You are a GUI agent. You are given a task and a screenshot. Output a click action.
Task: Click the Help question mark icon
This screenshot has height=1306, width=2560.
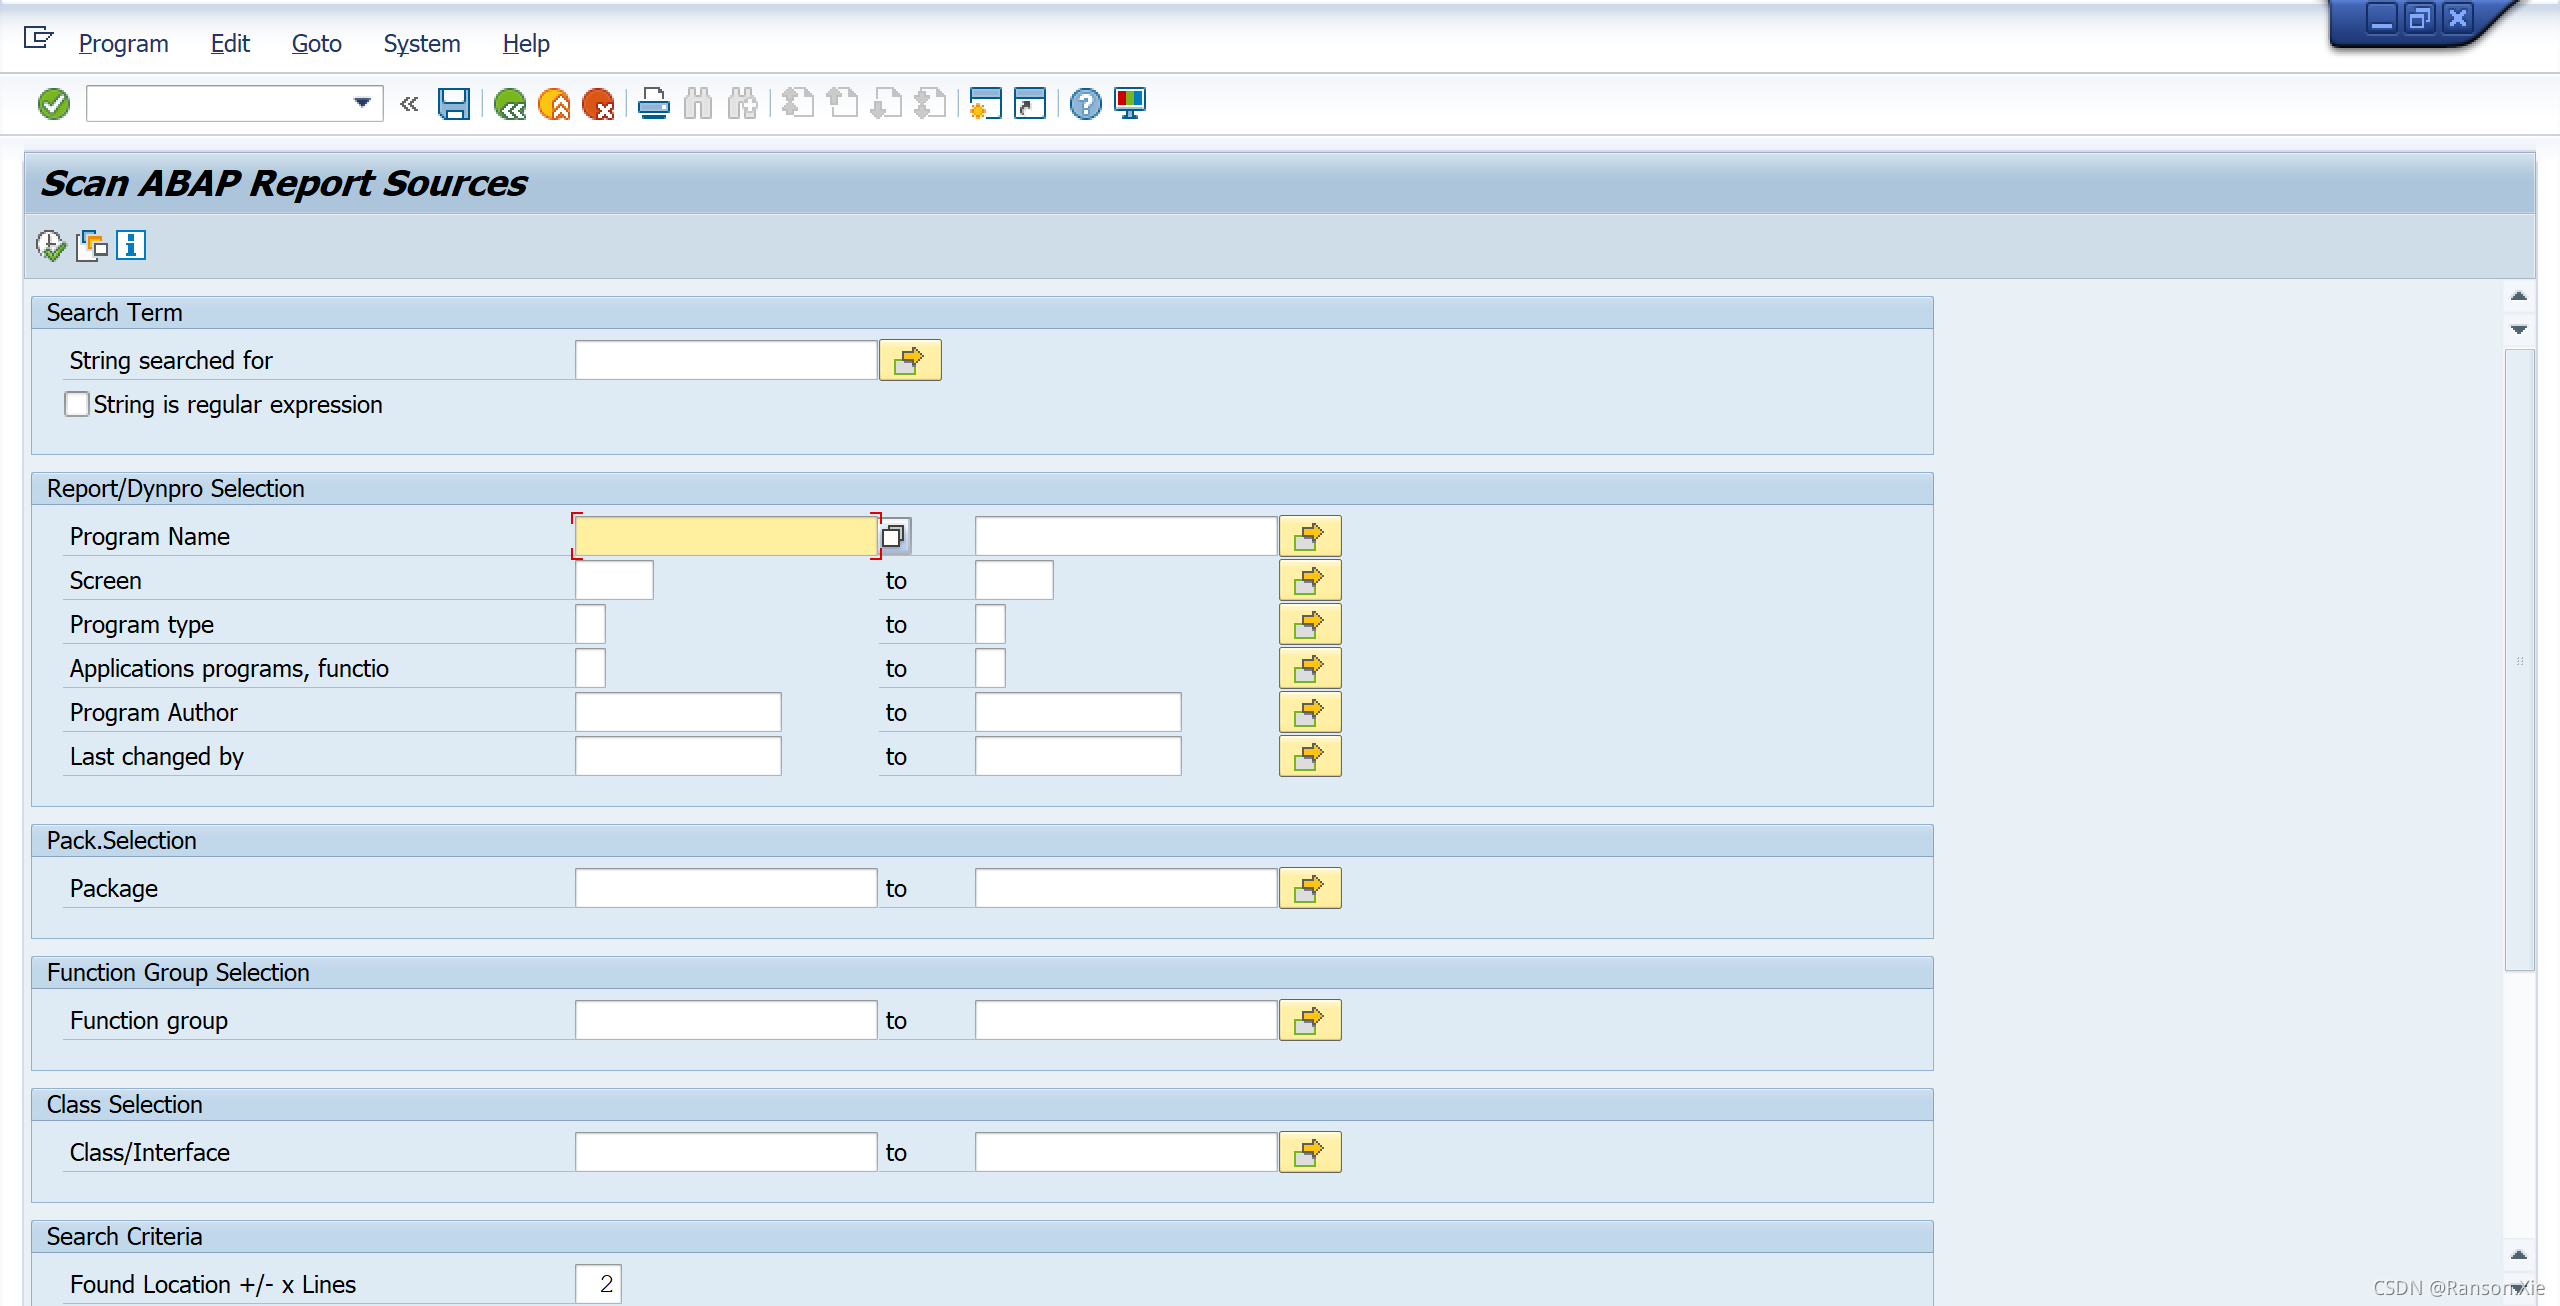[x=1084, y=104]
